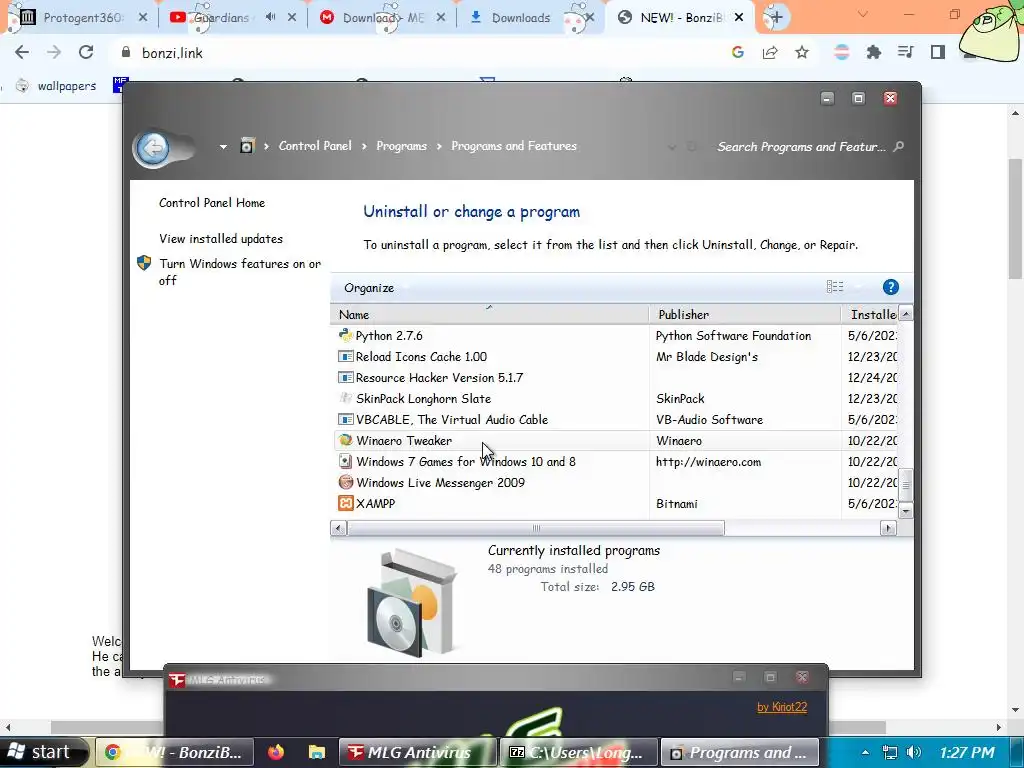Click the http://winaero.com publisher cell
Image resolution: width=1024 pixels, height=768 pixels.
[x=708, y=462]
